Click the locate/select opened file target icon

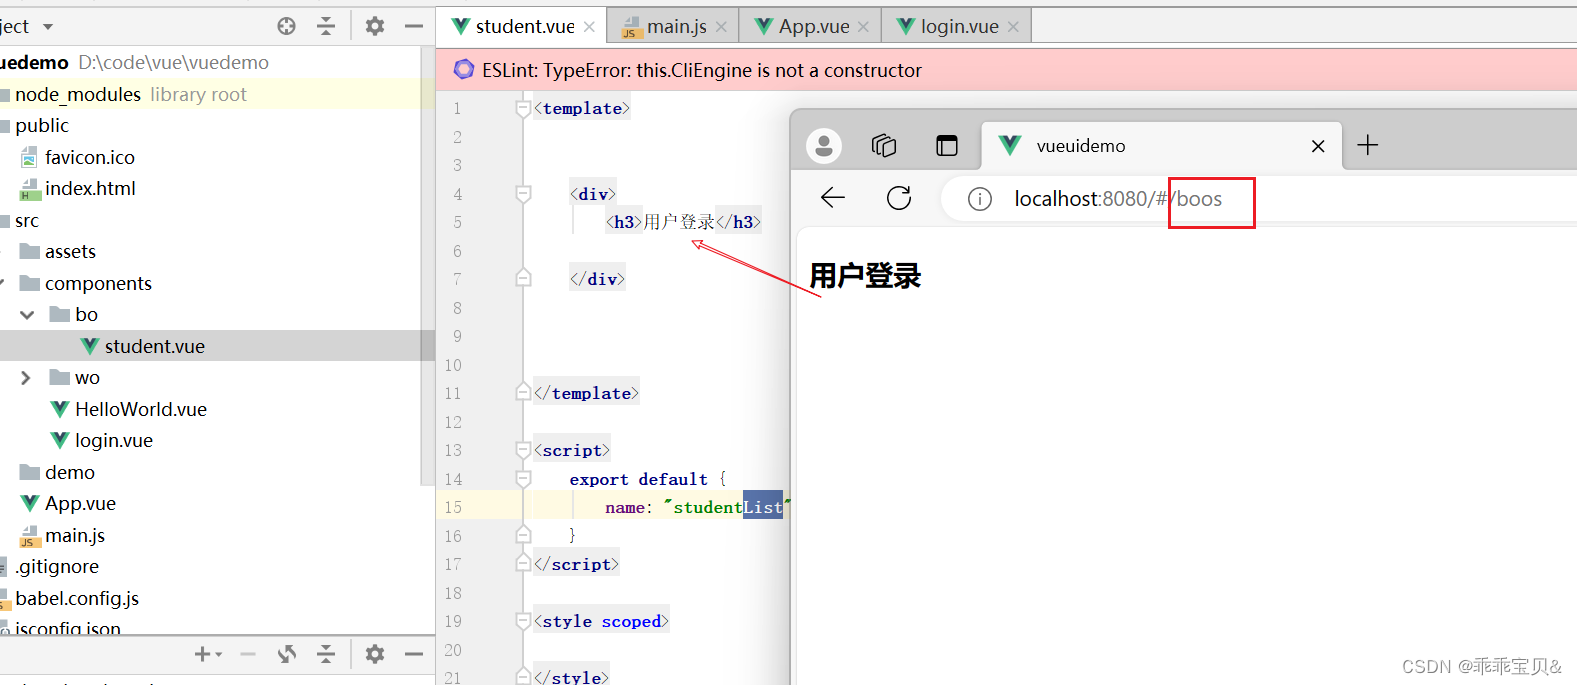[x=286, y=27]
